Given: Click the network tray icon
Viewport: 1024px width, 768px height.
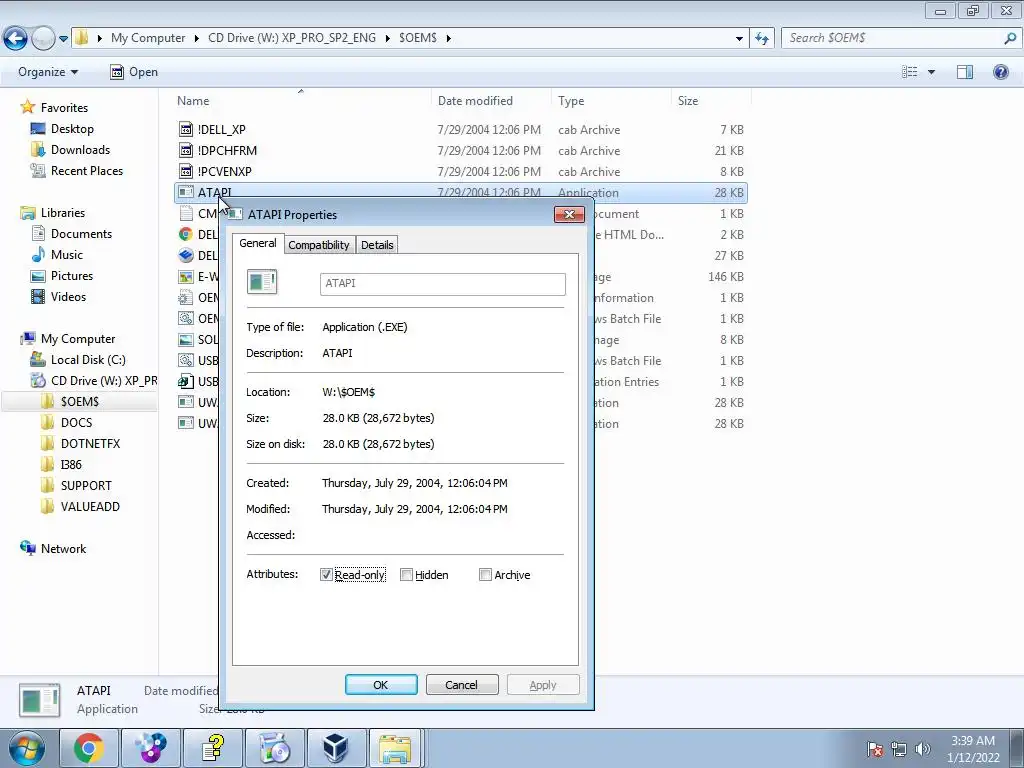Looking at the screenshot, I should pos(899,749).
